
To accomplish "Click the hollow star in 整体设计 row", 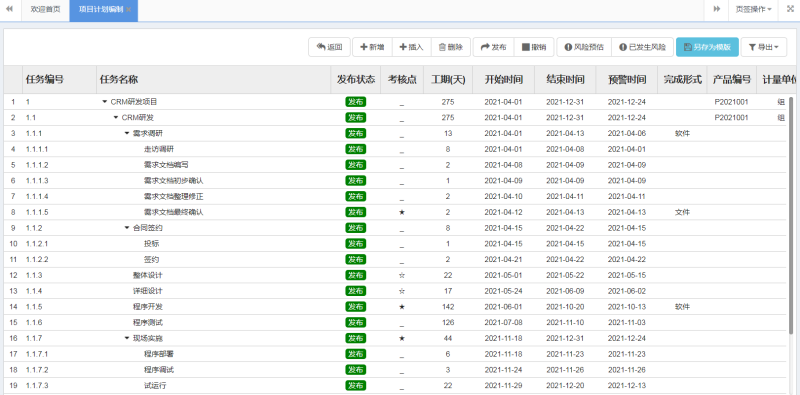I will (x=402, y=275).
